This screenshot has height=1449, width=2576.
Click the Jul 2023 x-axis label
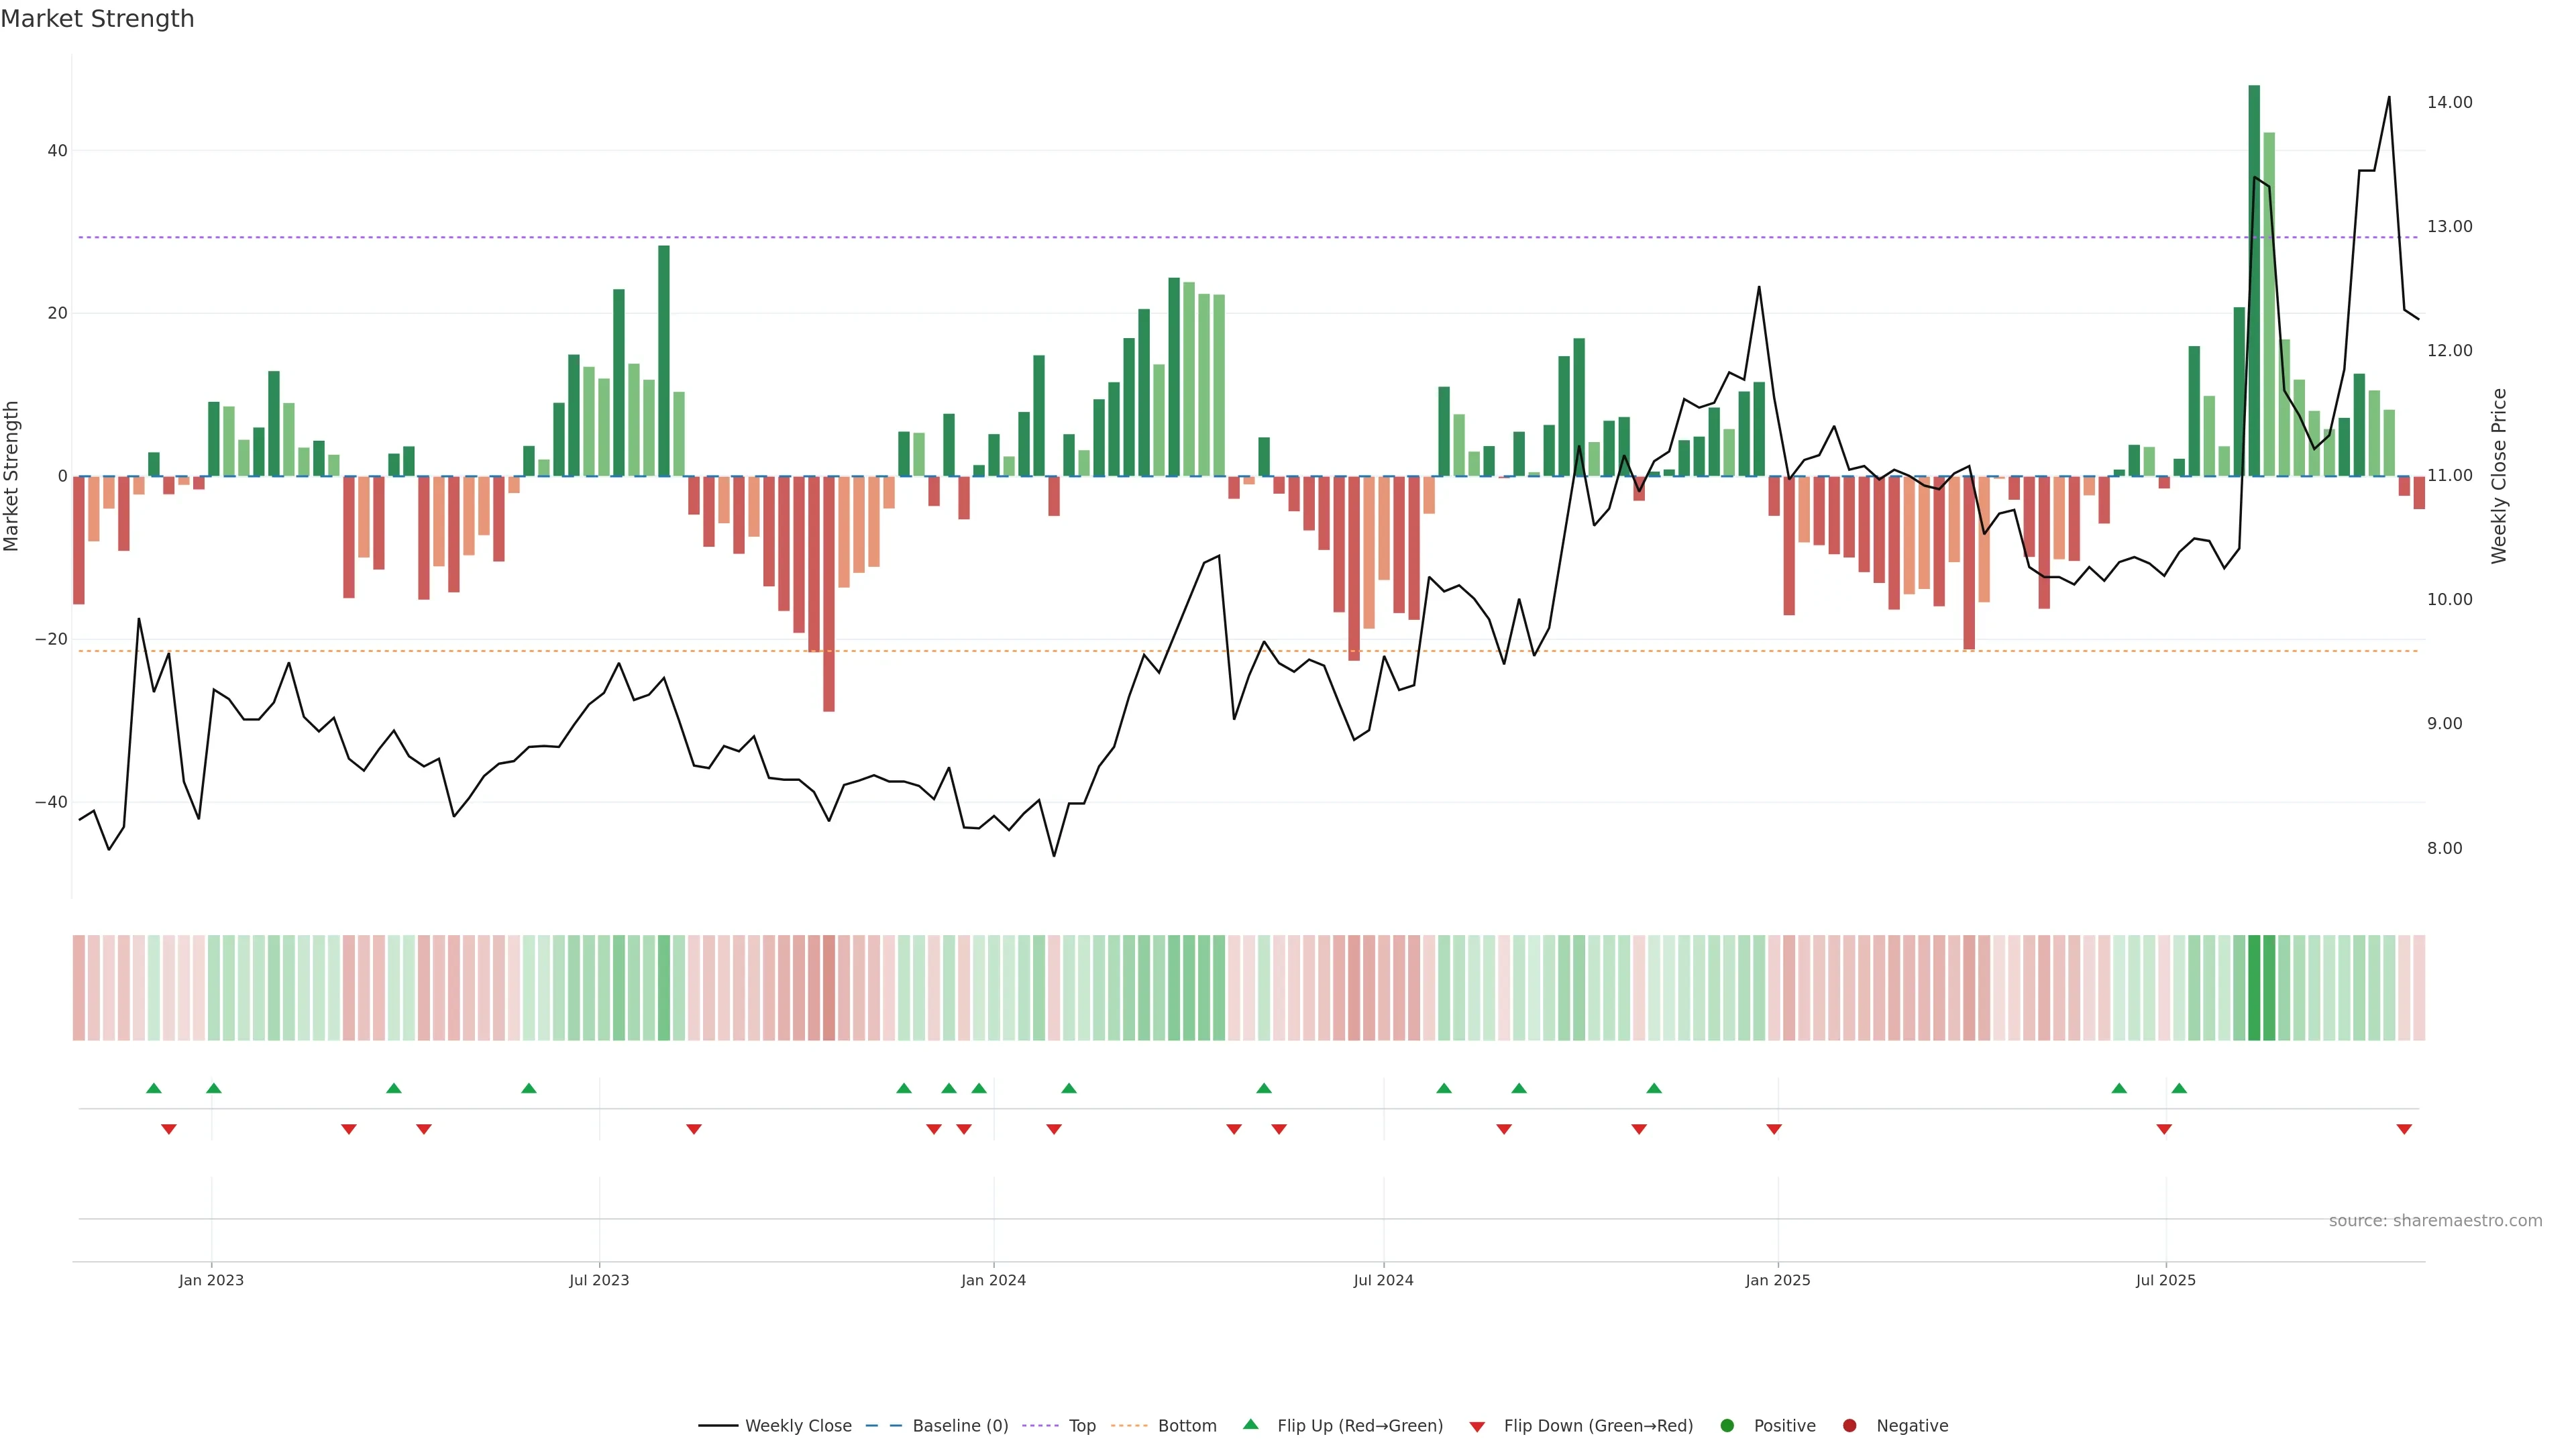pyautogui.click(x=599, y=1280)
